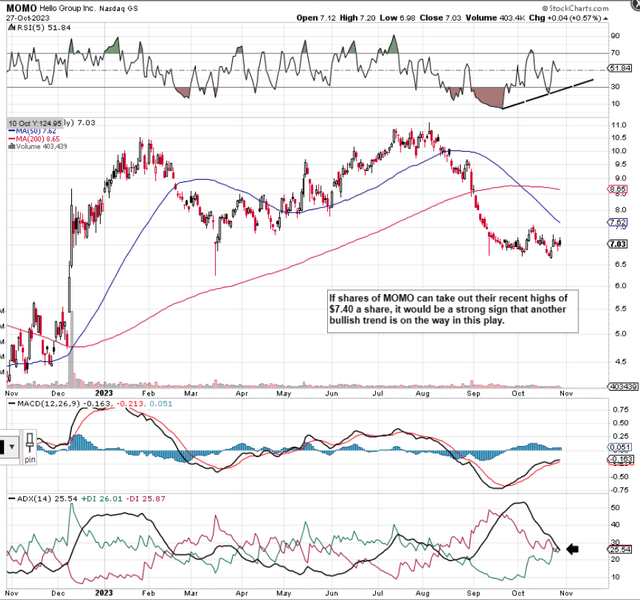640x600 pixels.
Task: Click the green +DI 26.01 label
Action: (102, 499)
